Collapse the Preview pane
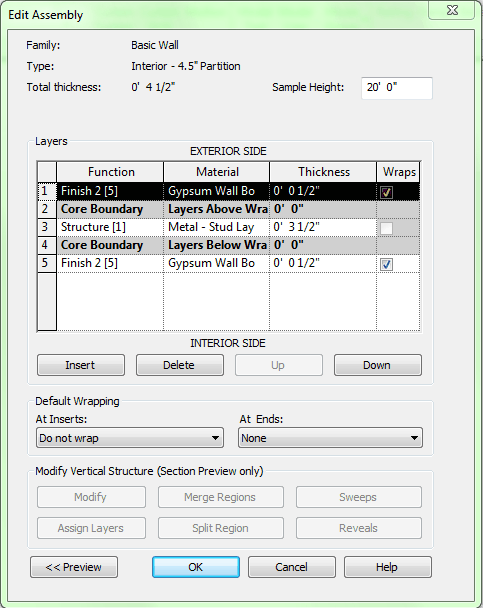The height and width of the screenshot is (608, 483). (74, 567)
